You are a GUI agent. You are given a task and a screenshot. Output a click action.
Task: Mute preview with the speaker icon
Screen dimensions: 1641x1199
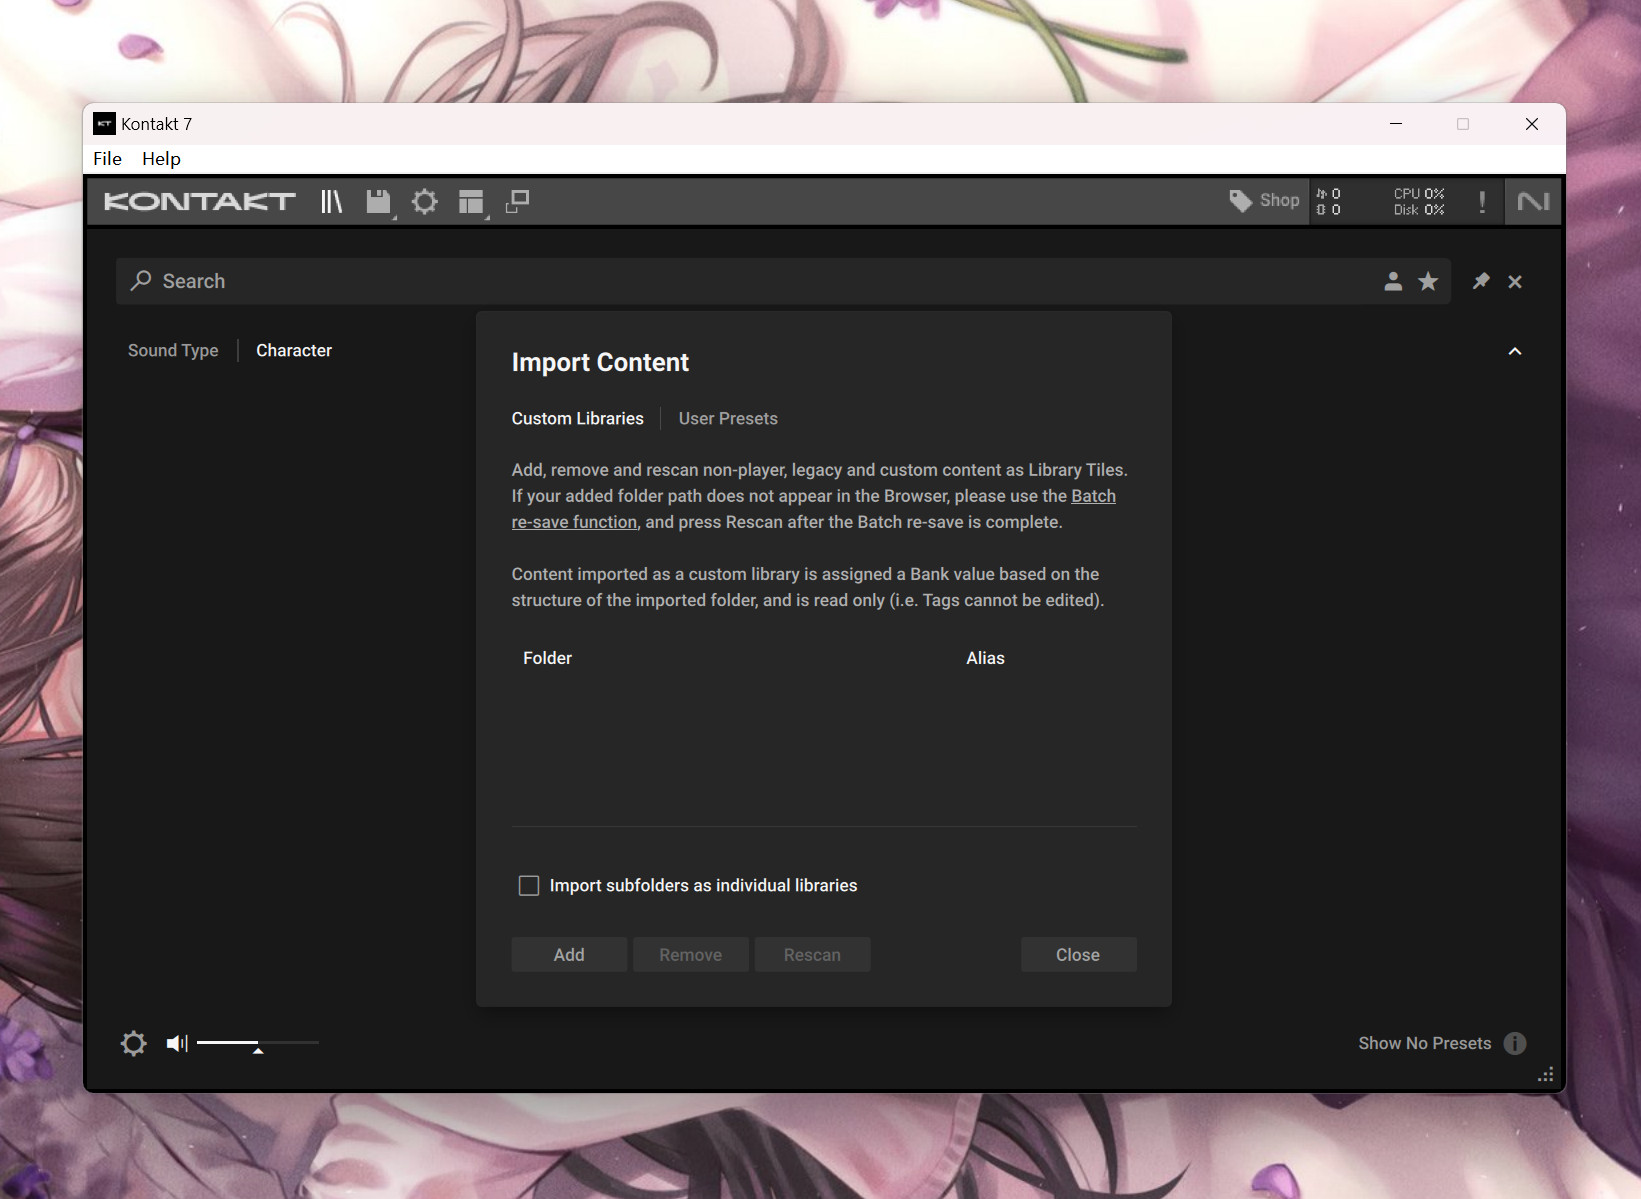tap(177, 1044)
